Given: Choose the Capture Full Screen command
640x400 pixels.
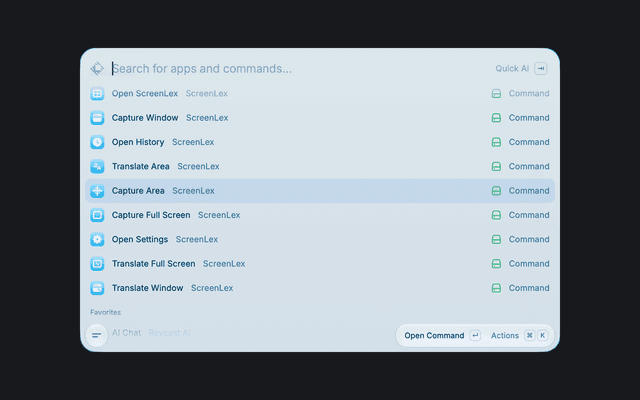Looking at the screenshot, I should 320,215.
